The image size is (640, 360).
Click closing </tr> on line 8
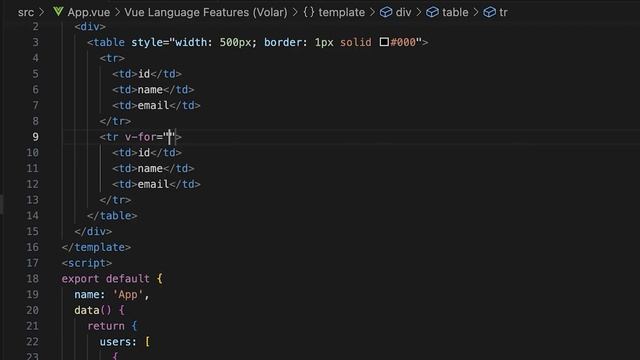coord(116,121)
